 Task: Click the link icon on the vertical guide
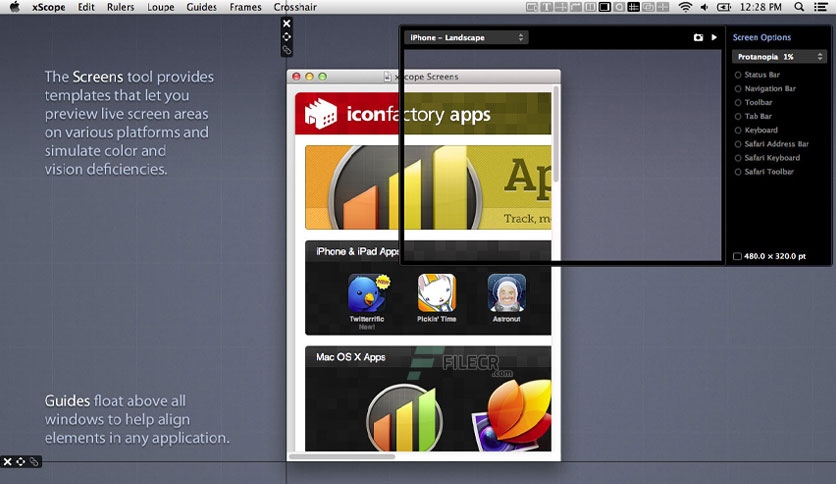(x=287, y=50)
